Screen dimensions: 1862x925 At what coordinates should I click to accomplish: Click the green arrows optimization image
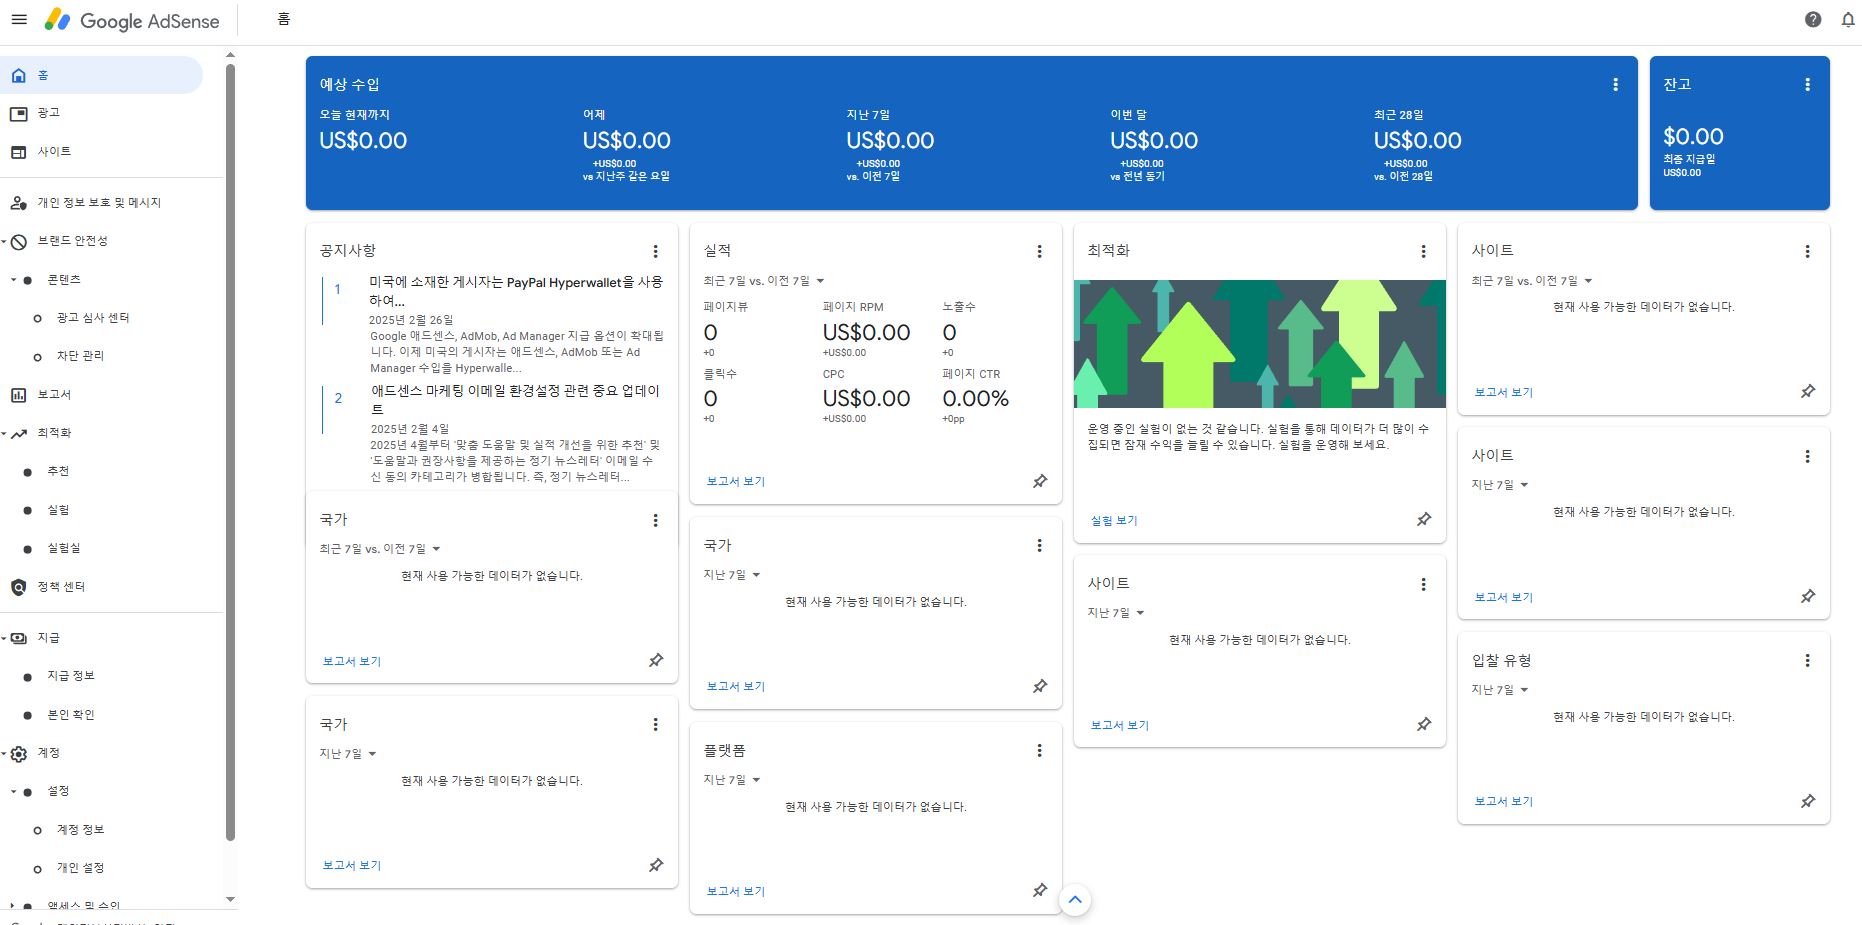pyautogui.click(x=1260, y=344)
